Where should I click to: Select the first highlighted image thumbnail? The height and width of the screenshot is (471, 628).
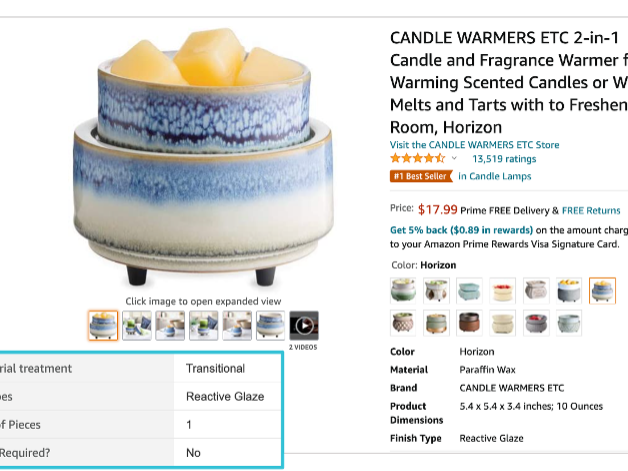(103, 326)
